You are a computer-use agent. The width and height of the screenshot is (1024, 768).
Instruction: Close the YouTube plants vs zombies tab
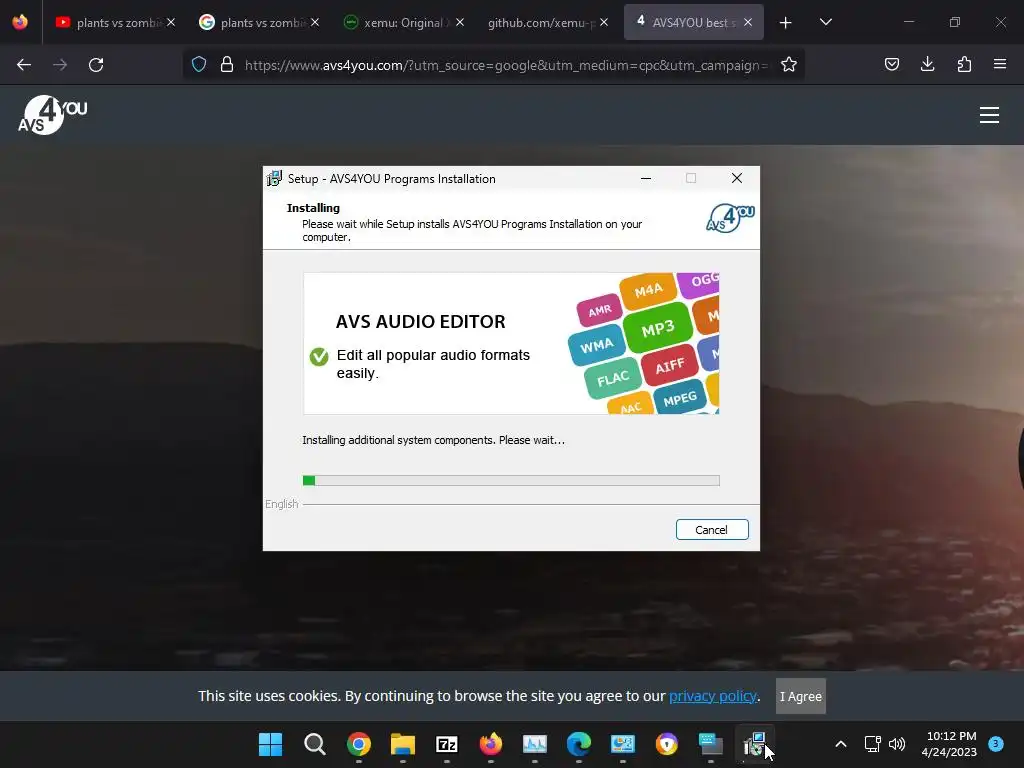click(170, 22)
